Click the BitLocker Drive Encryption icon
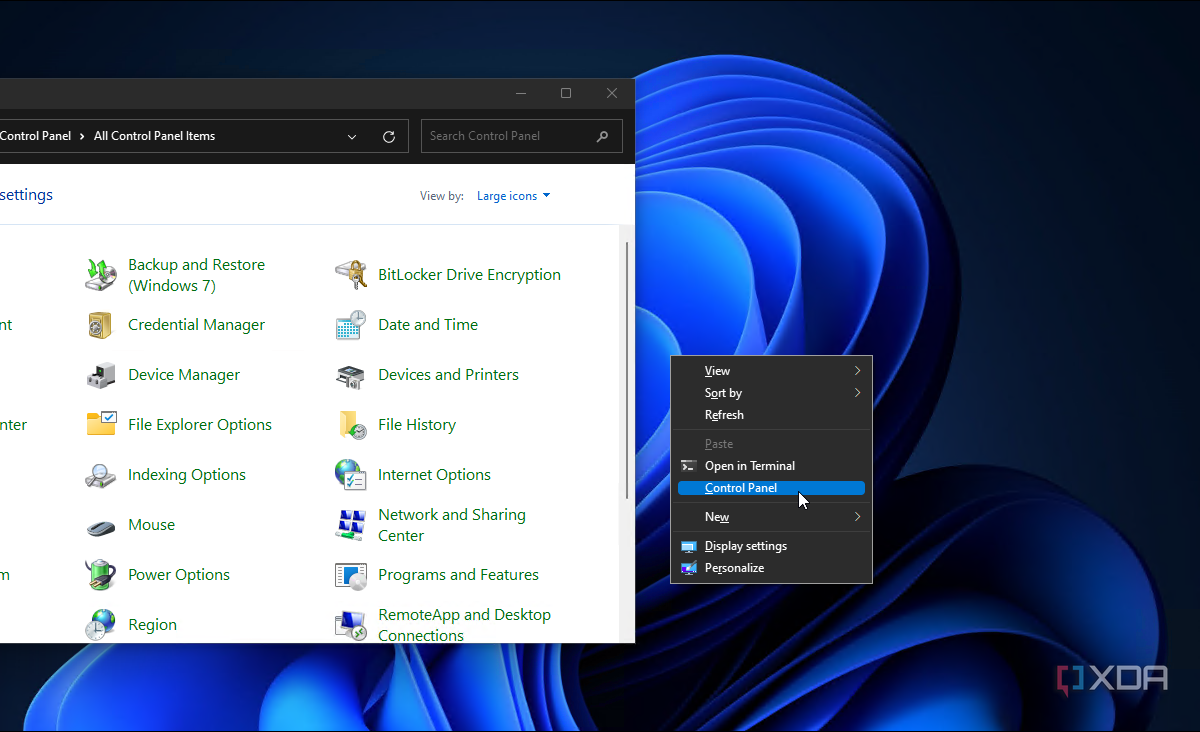The height and width of the screenshot is (732, 1200). [351, 275]
